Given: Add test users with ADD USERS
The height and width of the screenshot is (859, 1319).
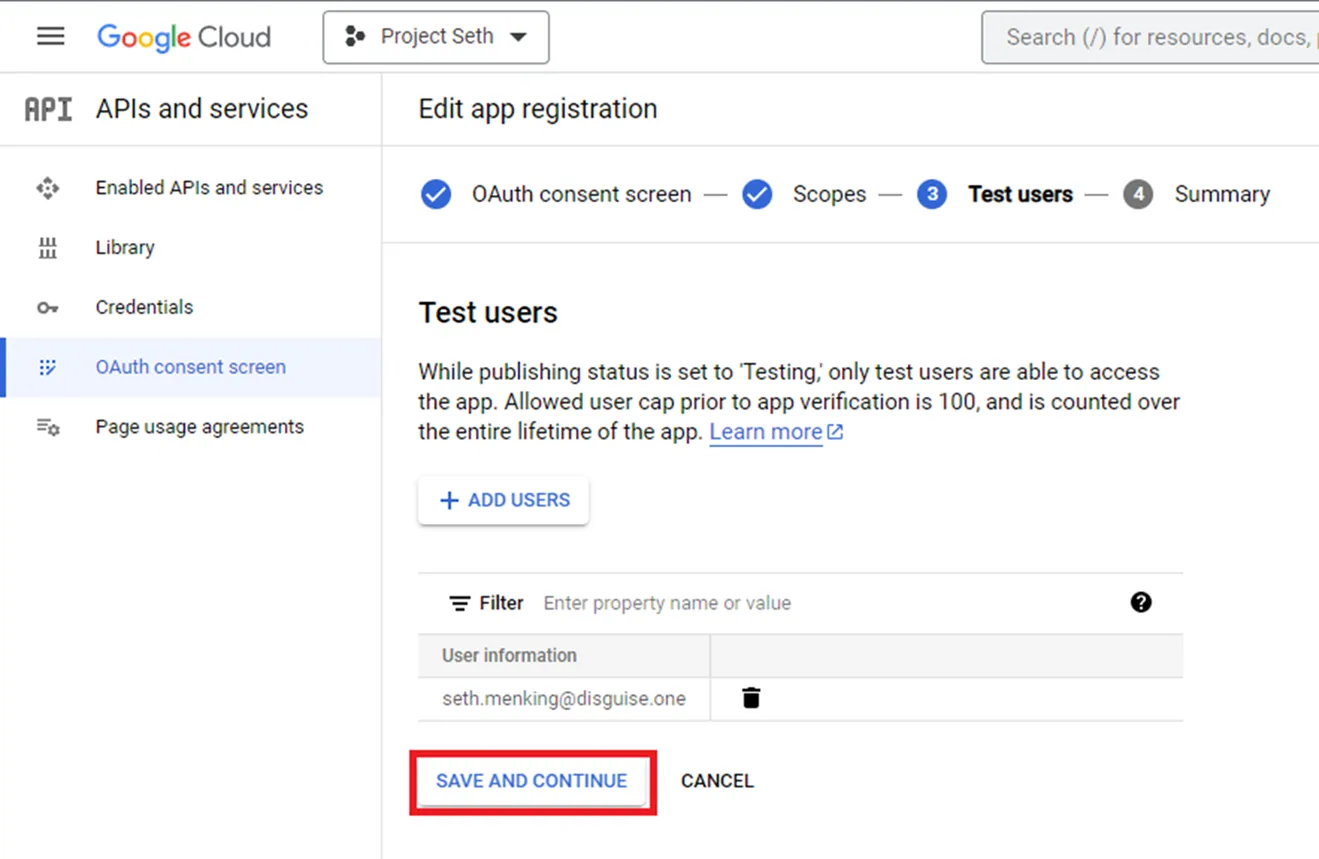Looking at the screenshot, I should click(x=503, y=500).
